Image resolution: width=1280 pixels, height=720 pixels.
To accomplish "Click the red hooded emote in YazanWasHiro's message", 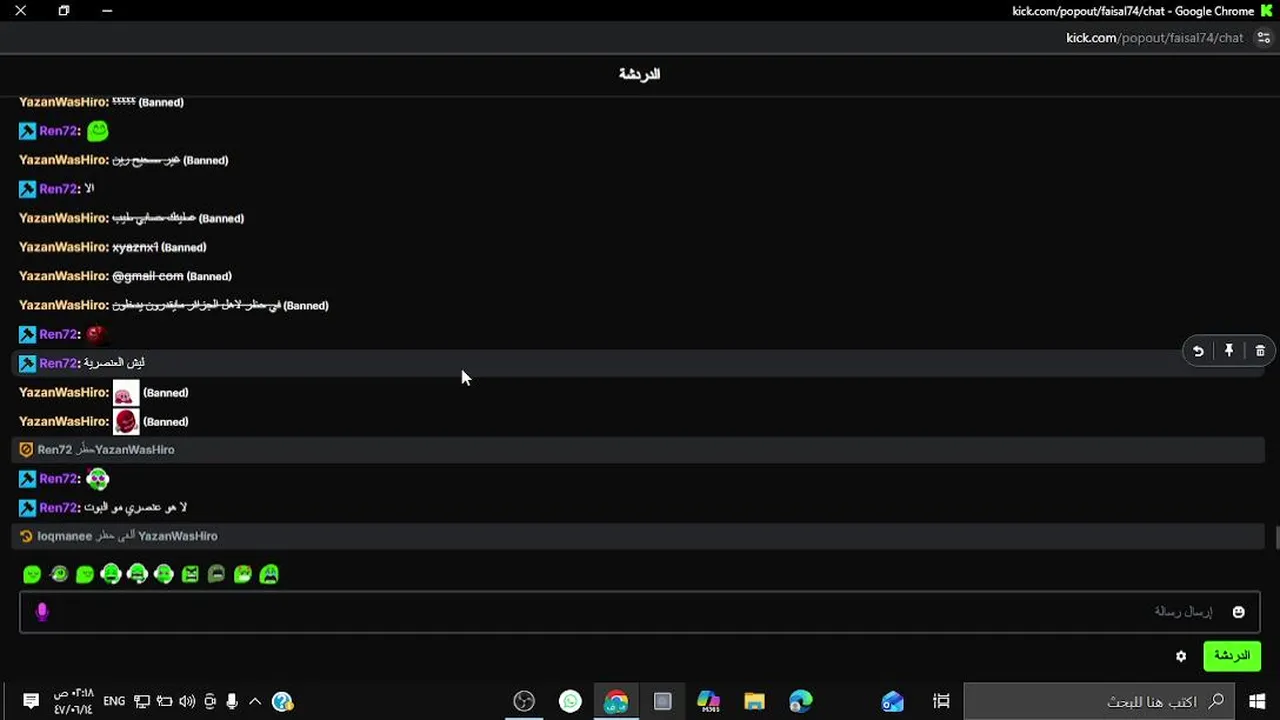I will (x=126, y=422).
